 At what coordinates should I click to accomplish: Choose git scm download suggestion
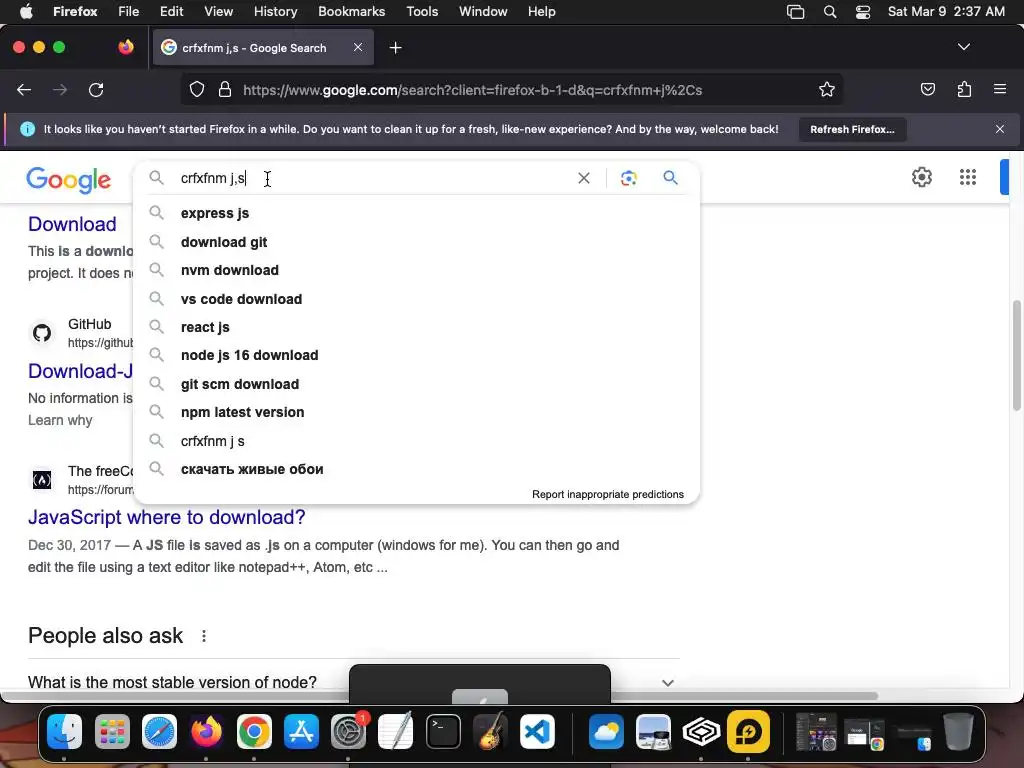(416, 384)
